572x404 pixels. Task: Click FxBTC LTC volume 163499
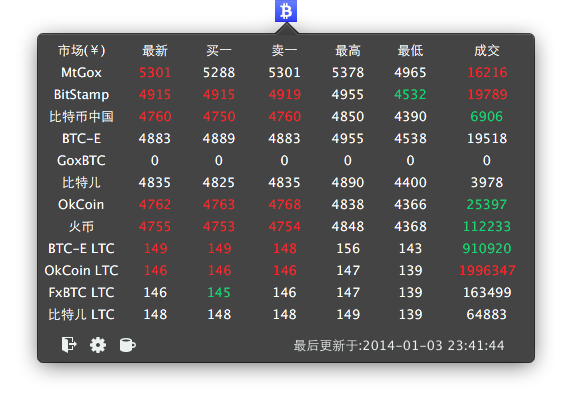[487, 292]
